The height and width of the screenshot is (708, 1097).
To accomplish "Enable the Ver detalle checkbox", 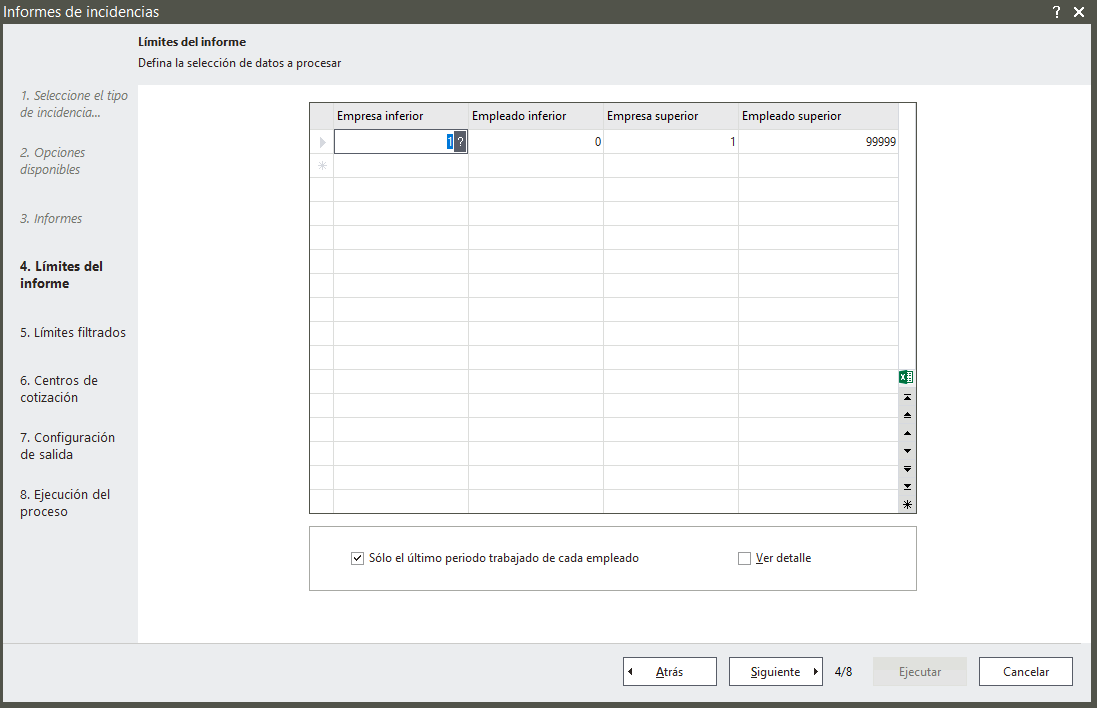I will 744,558.
